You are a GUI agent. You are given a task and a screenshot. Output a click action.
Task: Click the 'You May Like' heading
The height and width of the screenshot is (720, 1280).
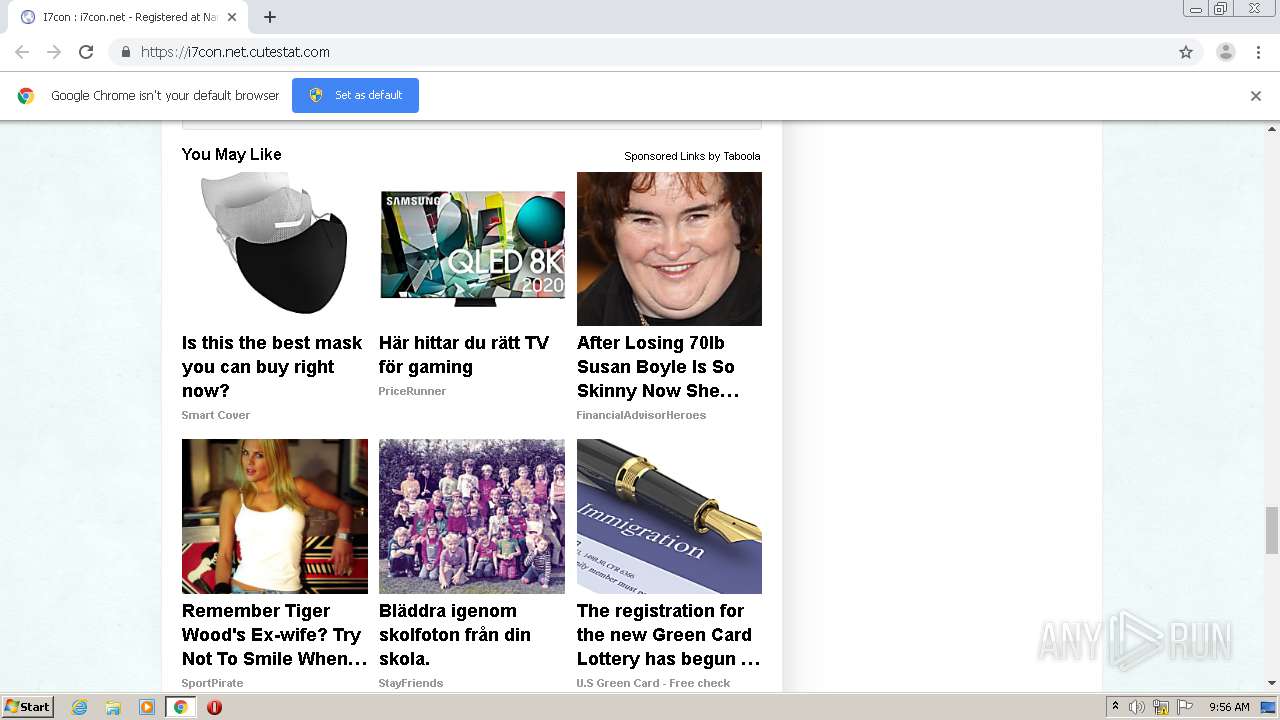pos(231,154)
